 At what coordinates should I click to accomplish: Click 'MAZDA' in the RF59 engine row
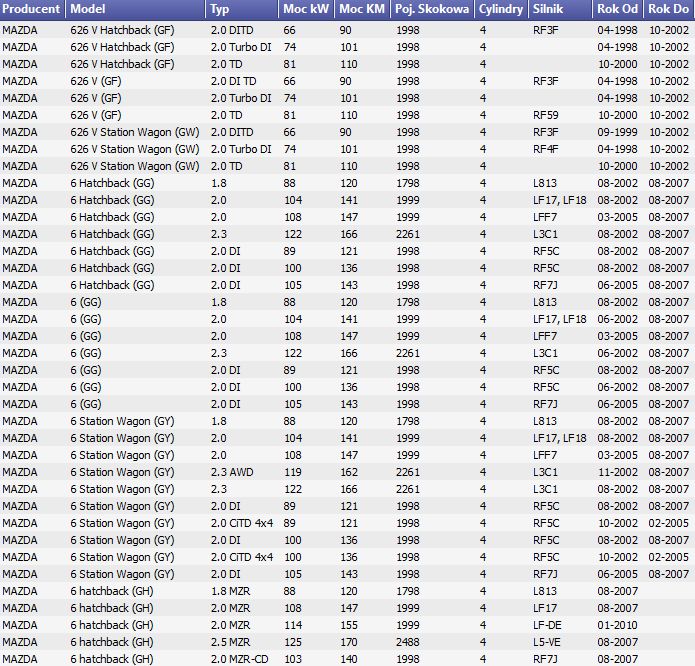(20, 115)
